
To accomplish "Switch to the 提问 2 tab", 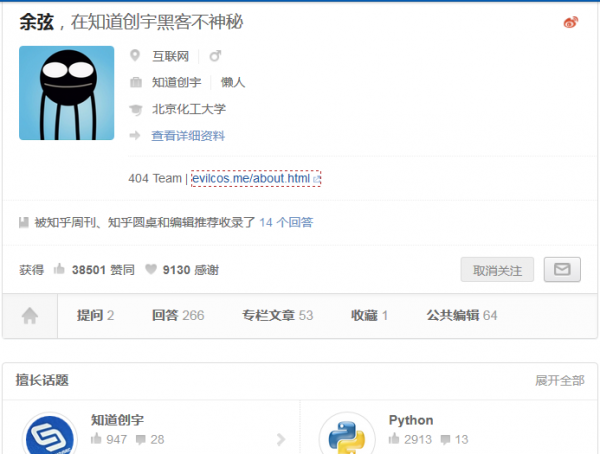I will pos(95,315).
